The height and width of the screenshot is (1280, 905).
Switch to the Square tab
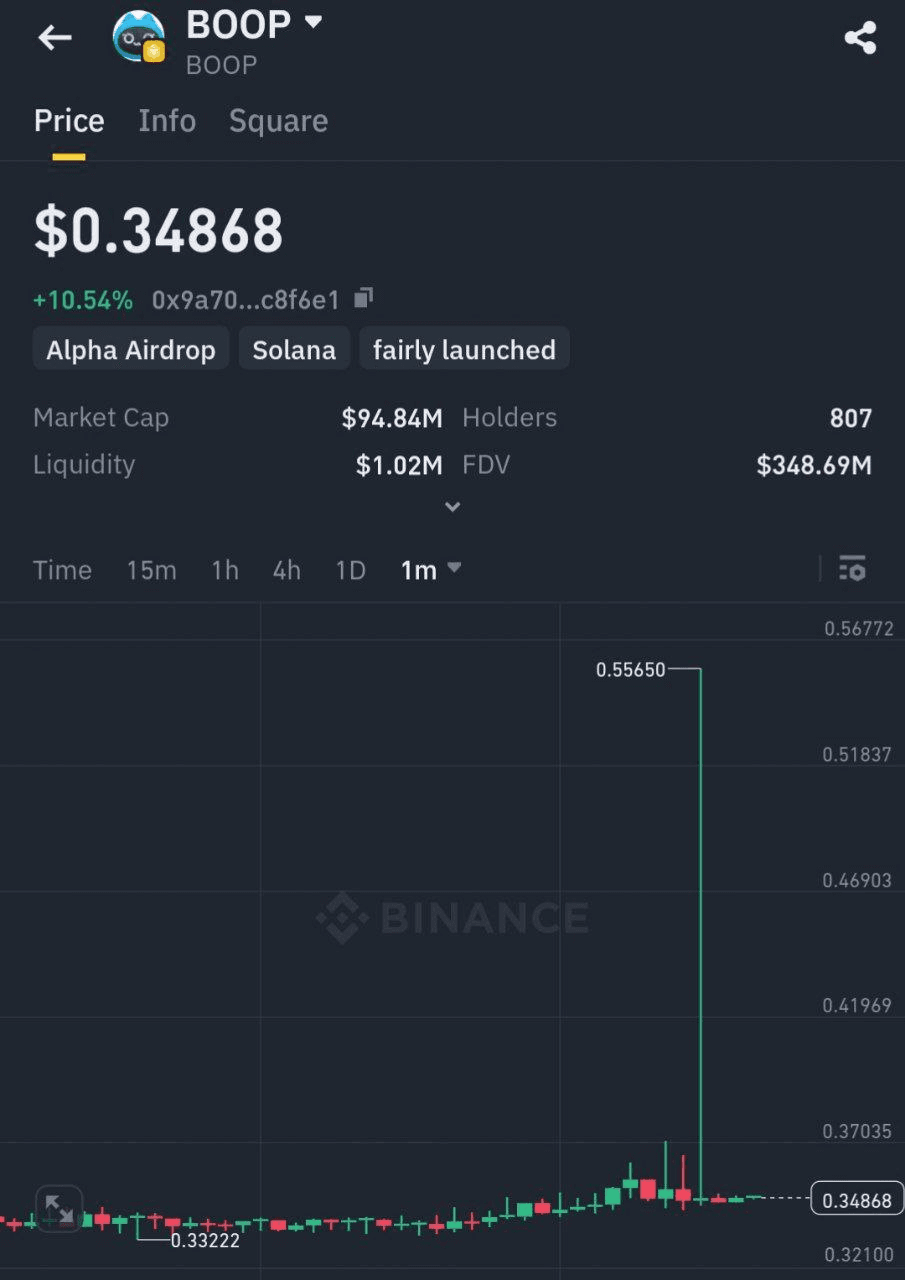(278, 121)
